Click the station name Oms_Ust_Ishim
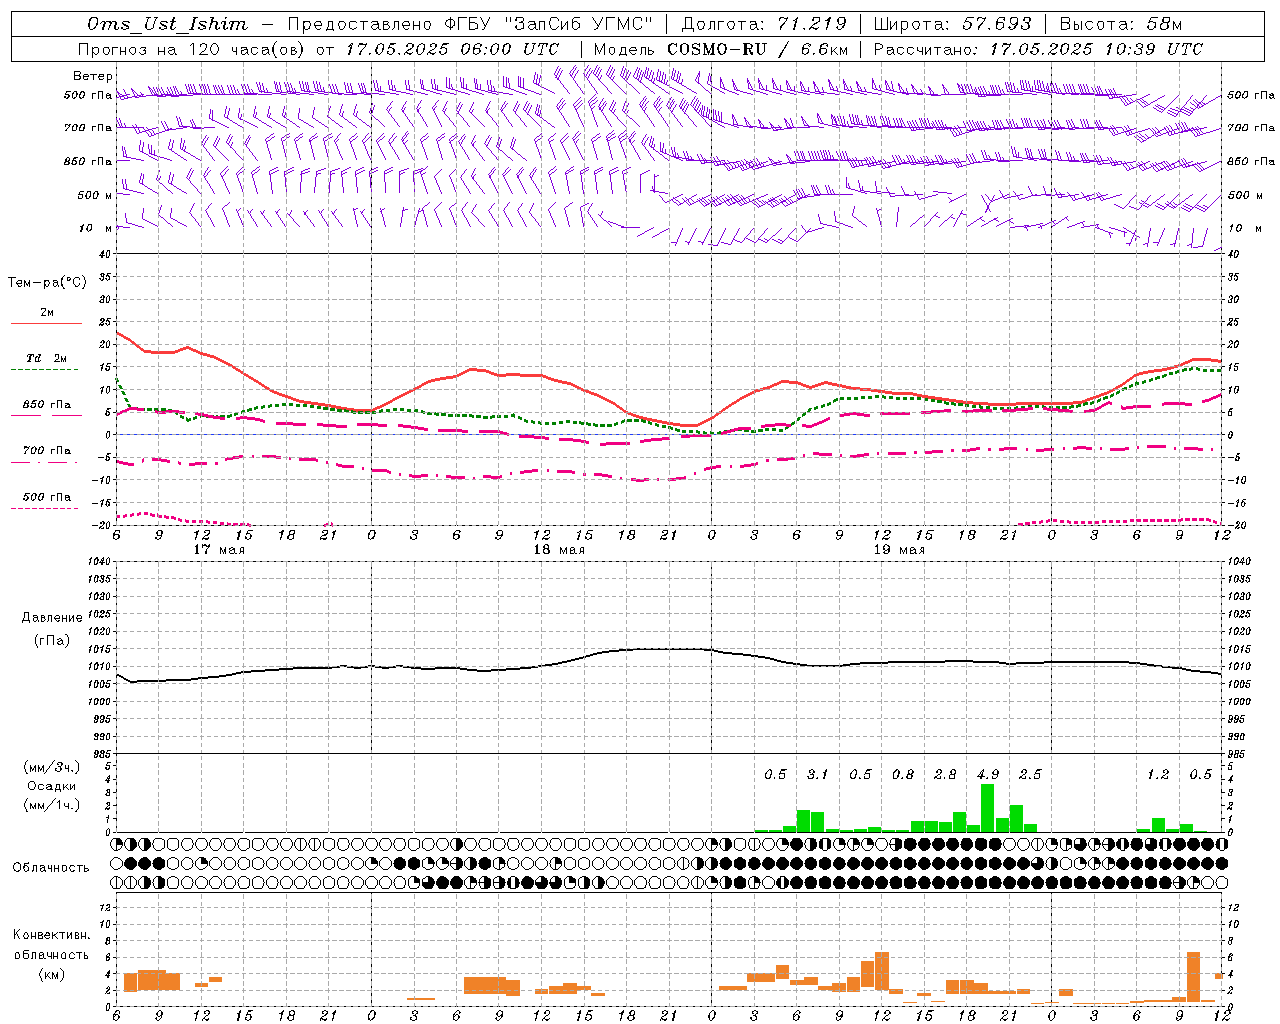Viewport: 1280px width, 1024px height. [167, 24]
